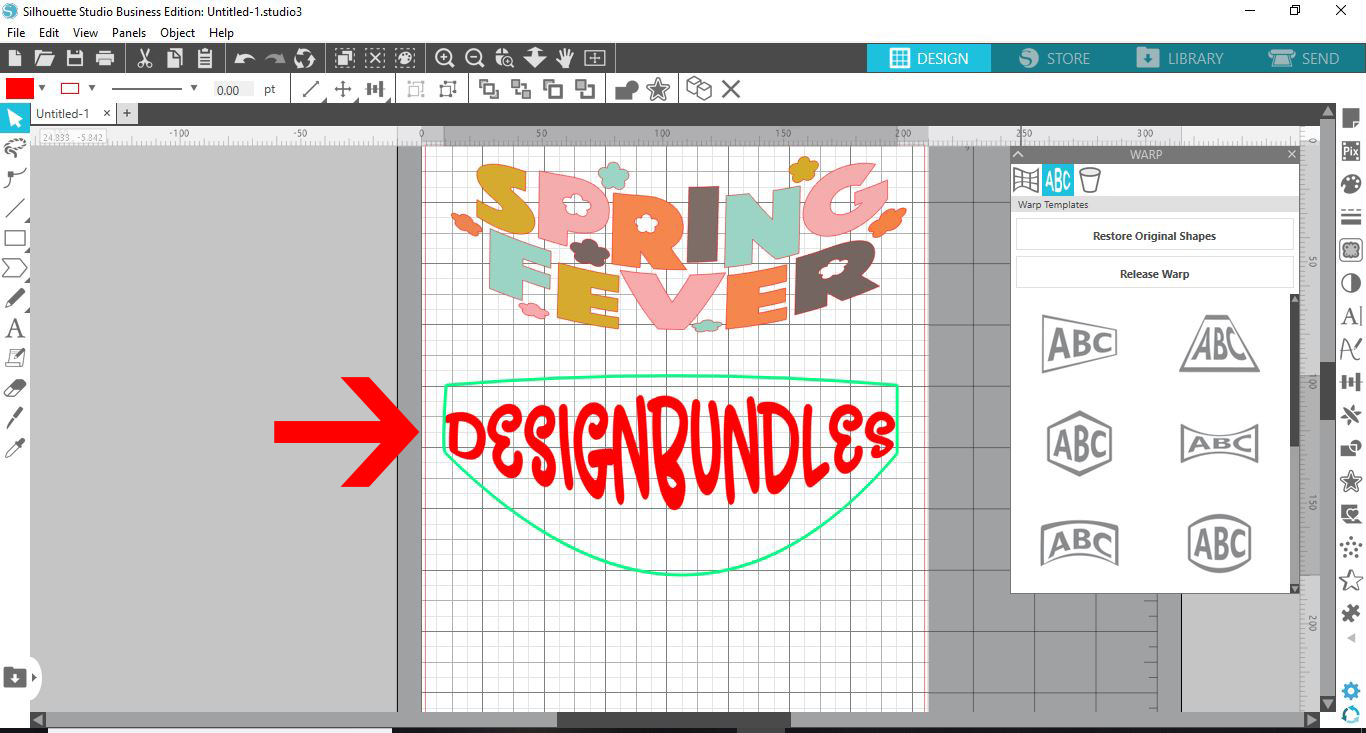Print the design
Screen dimensions: 1366x733
coord(104,58)
